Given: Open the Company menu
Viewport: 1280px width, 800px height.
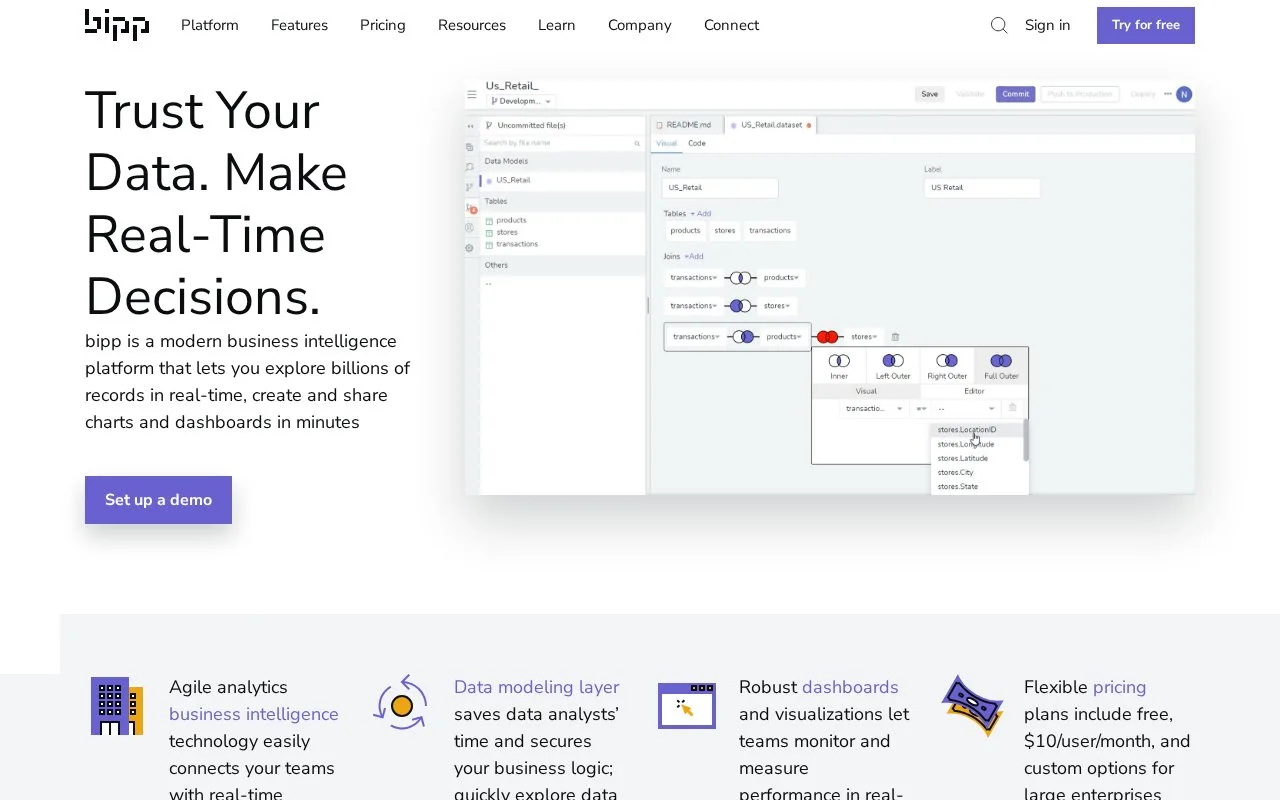Looking at the screenshot, I should pyautogui.click(x=640, y=25).
